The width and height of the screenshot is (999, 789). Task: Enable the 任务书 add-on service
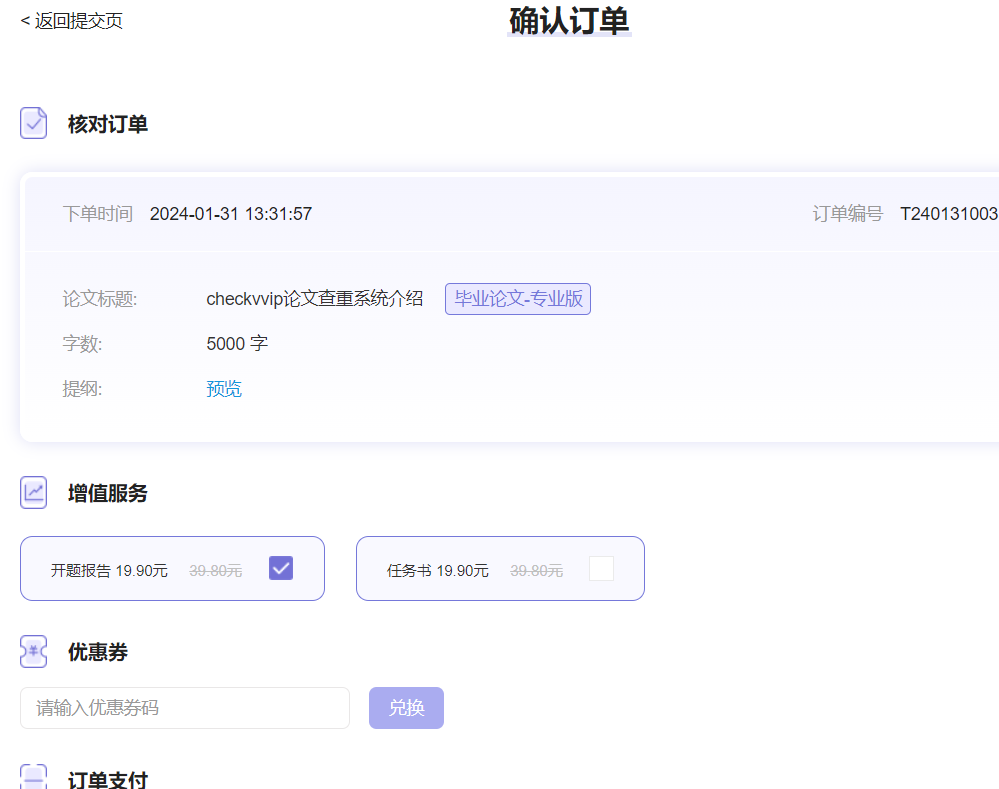601,567
